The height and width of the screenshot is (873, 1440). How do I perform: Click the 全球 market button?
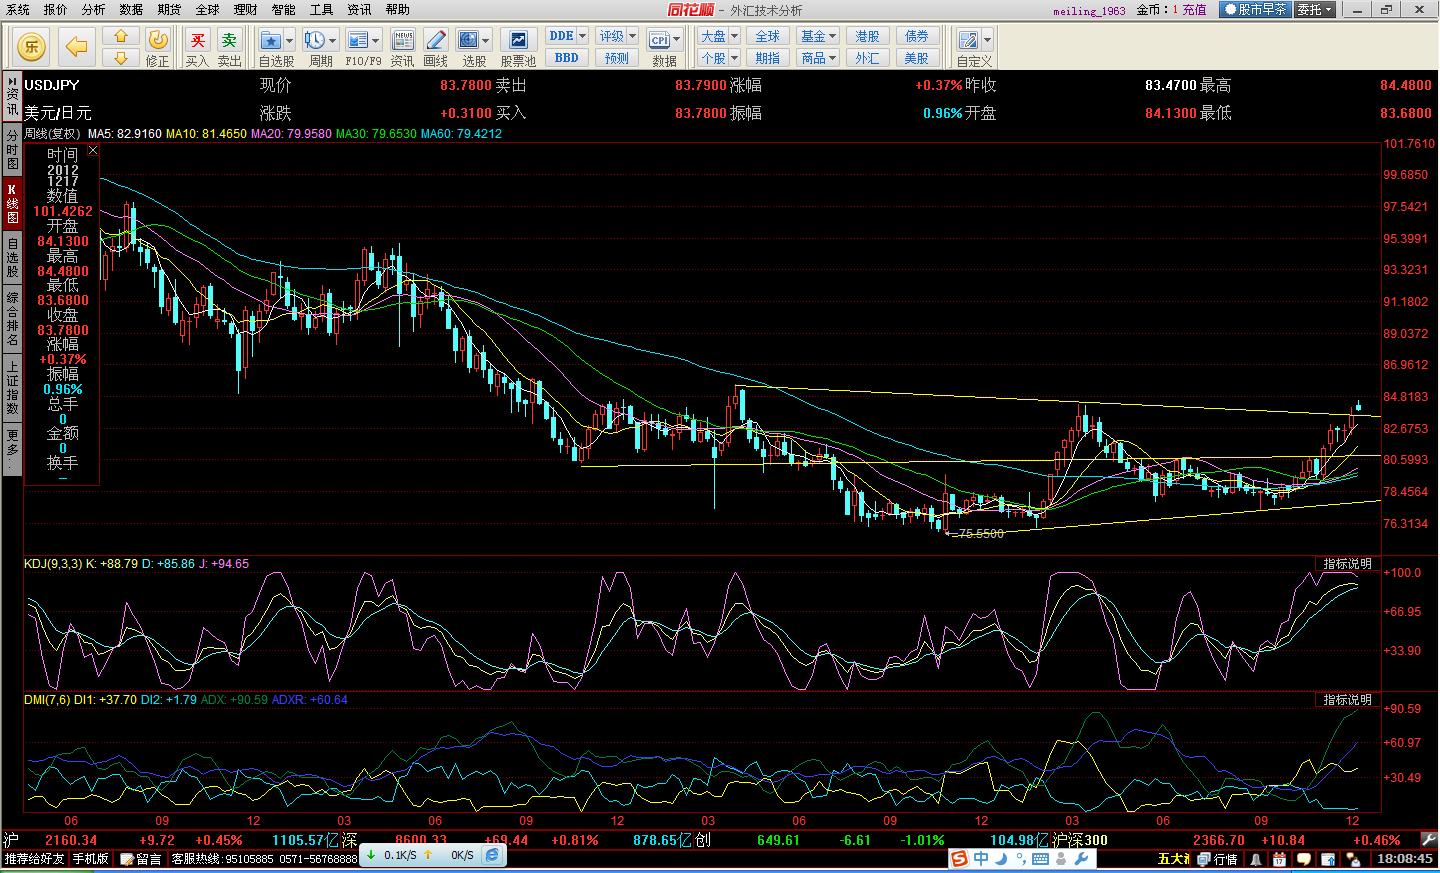point(768,36)
